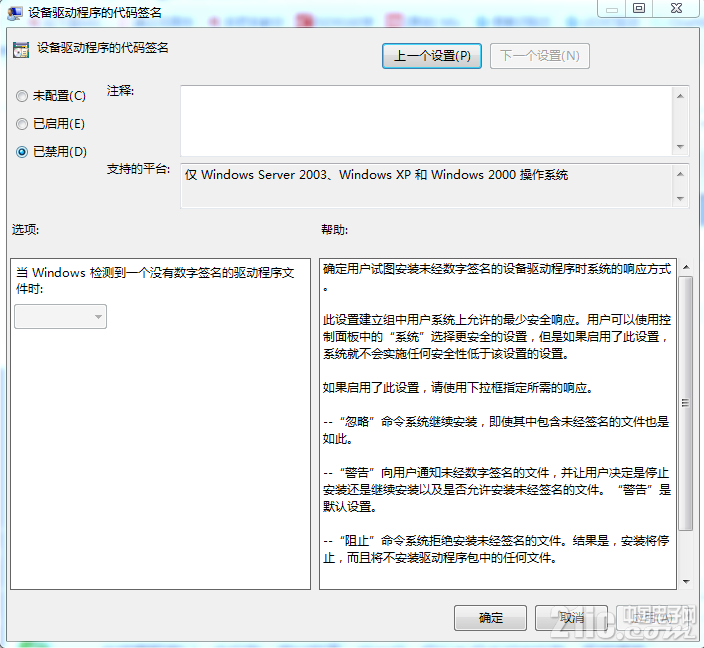
Task: Click the 支持的平台: label
Action: [x=138, y=169]
